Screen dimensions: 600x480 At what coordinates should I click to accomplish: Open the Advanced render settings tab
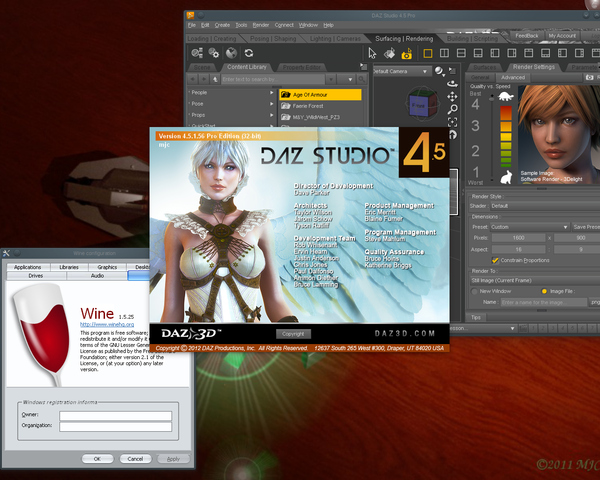click(x=513, y=77)
